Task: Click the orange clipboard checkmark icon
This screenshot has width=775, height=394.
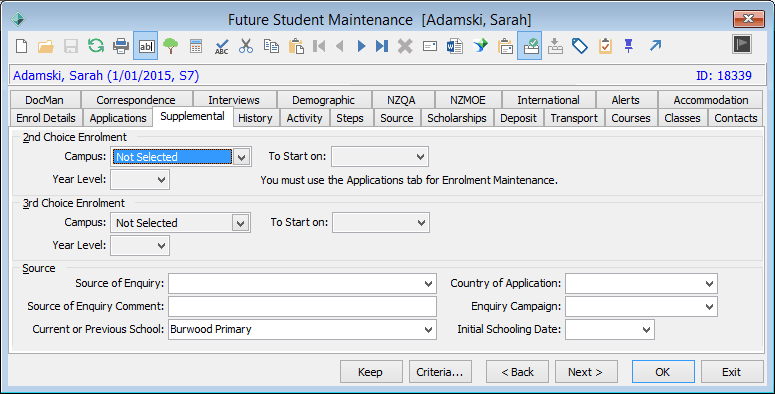Action: (605, 46)
